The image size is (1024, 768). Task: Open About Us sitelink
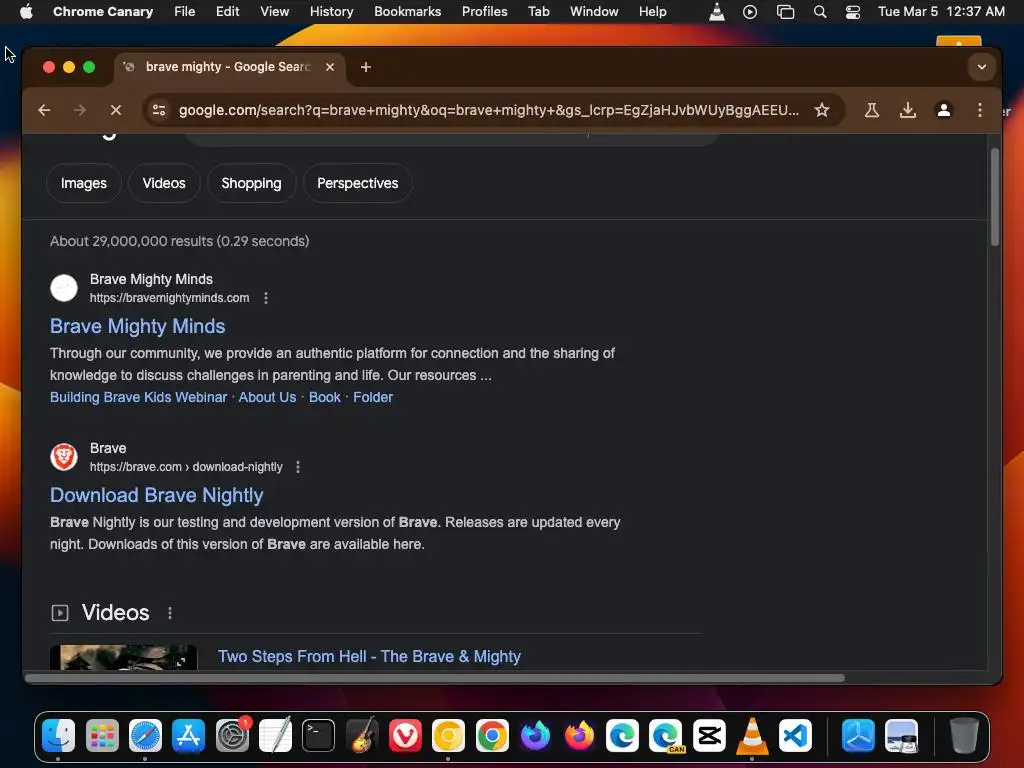click(x=267, y=397)
